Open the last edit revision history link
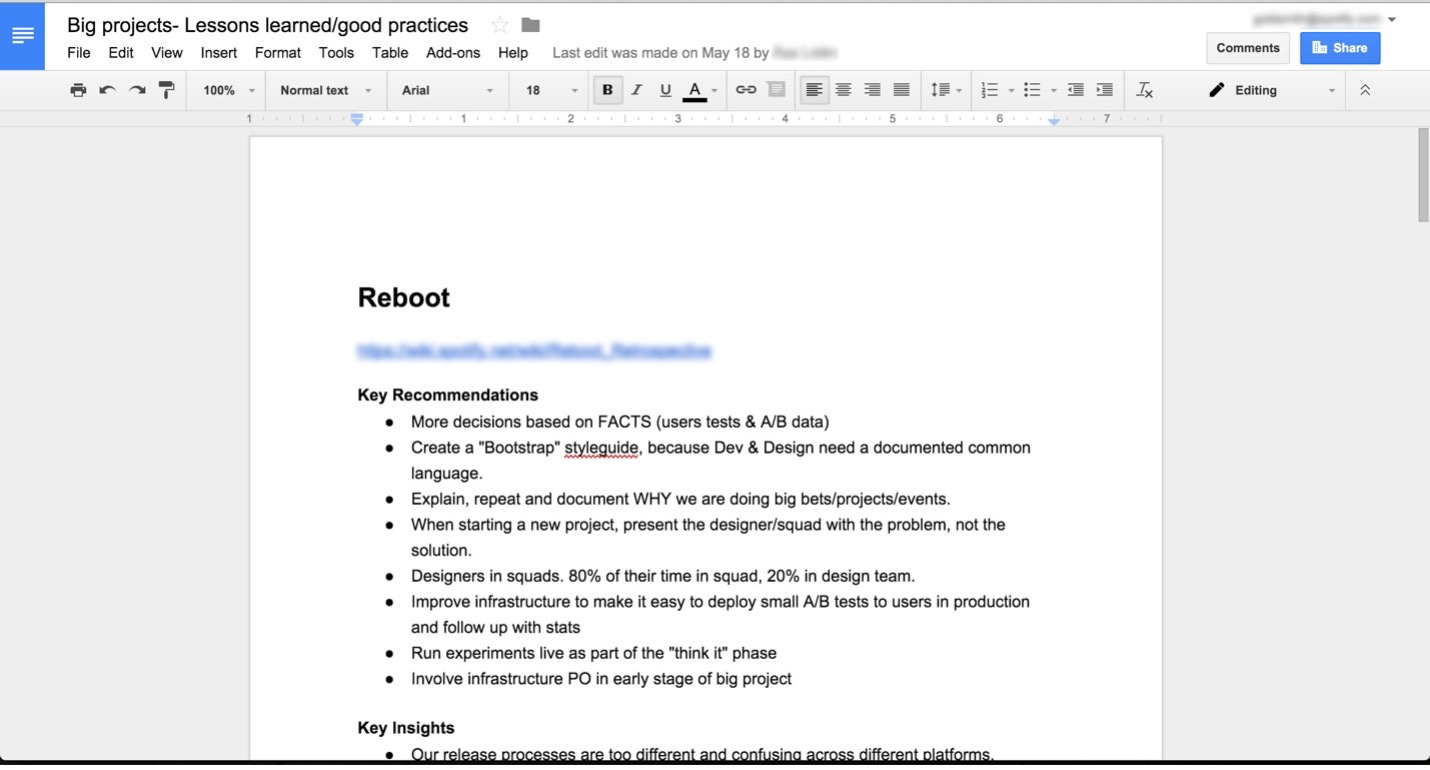 (694, 53)
